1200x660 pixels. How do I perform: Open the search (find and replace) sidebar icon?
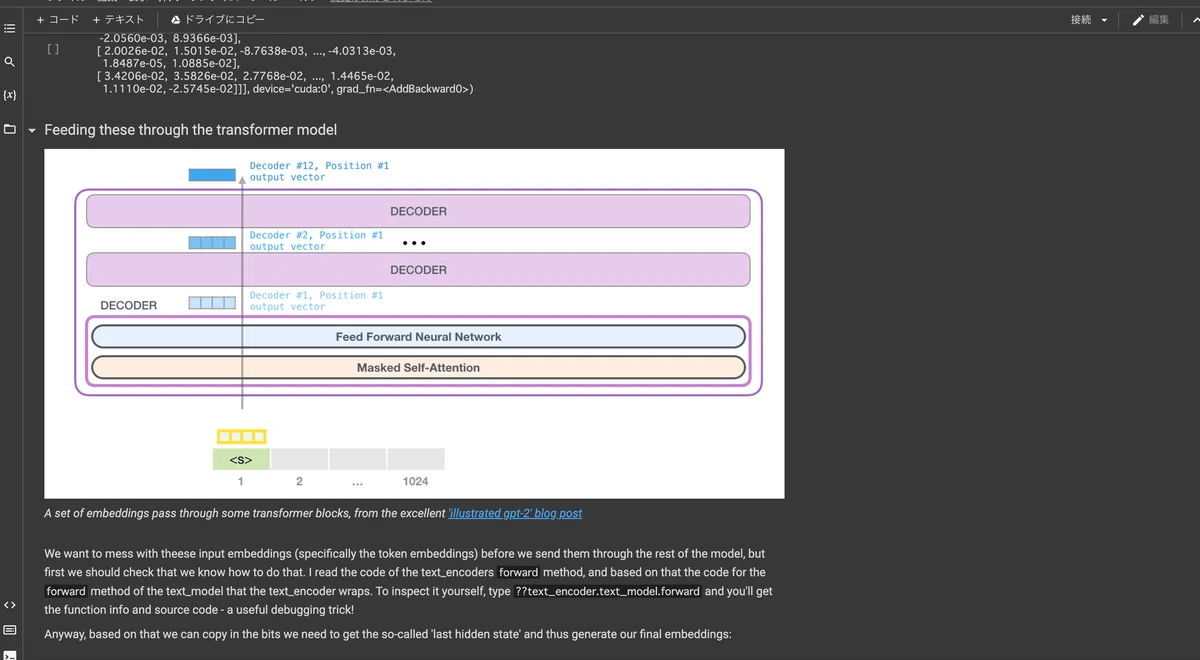click(x=10, y=62)
